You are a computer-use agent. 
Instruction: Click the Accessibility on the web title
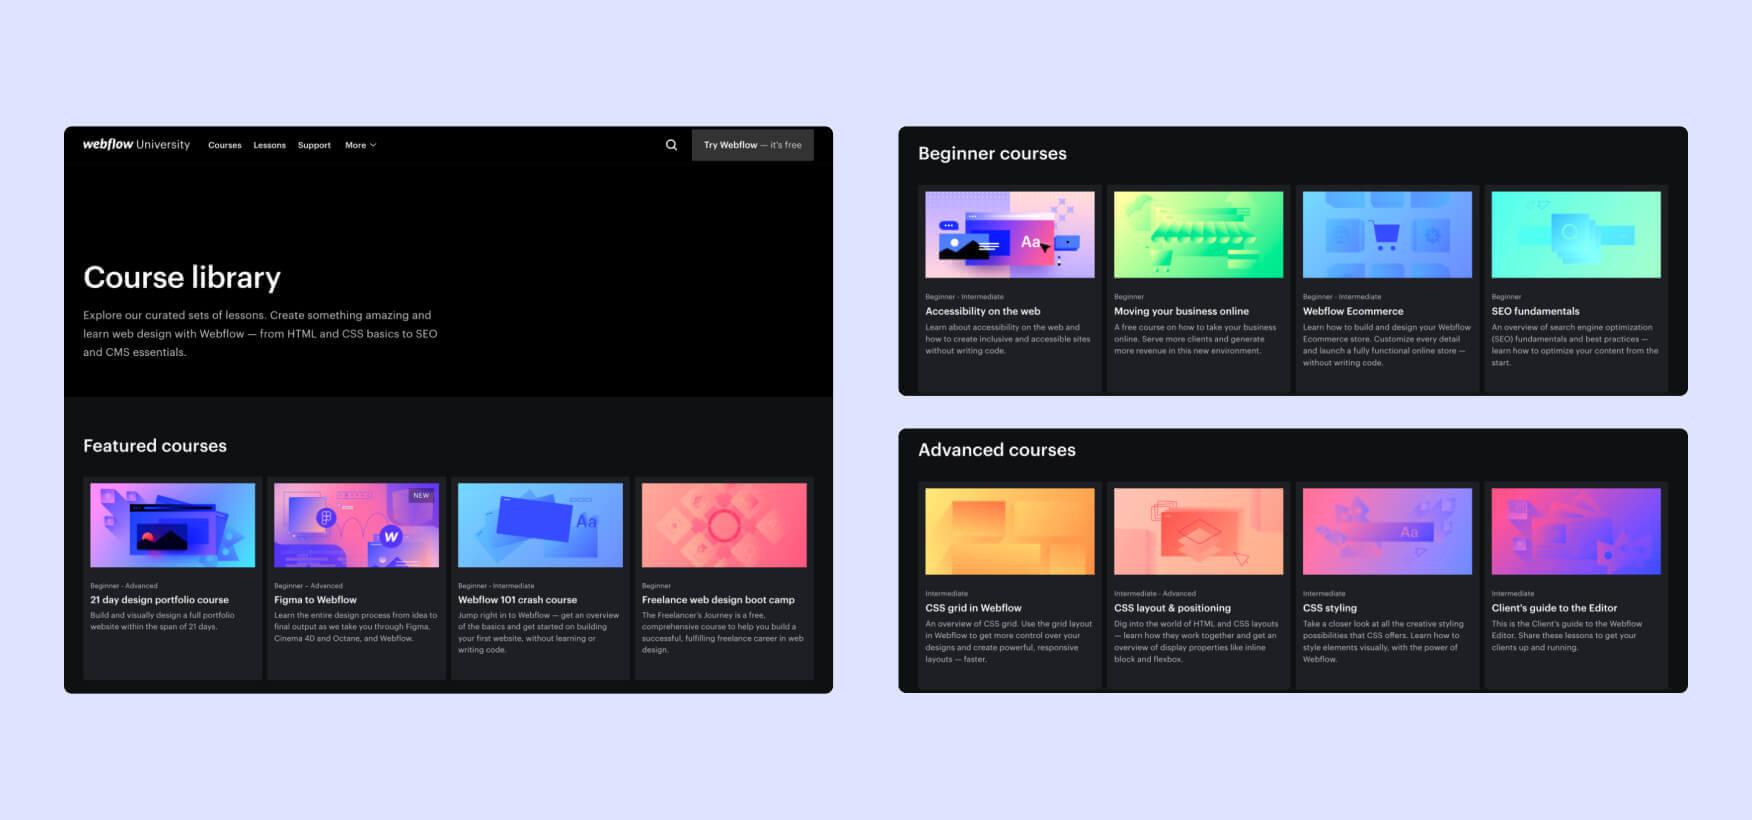(x=982, y=311)
